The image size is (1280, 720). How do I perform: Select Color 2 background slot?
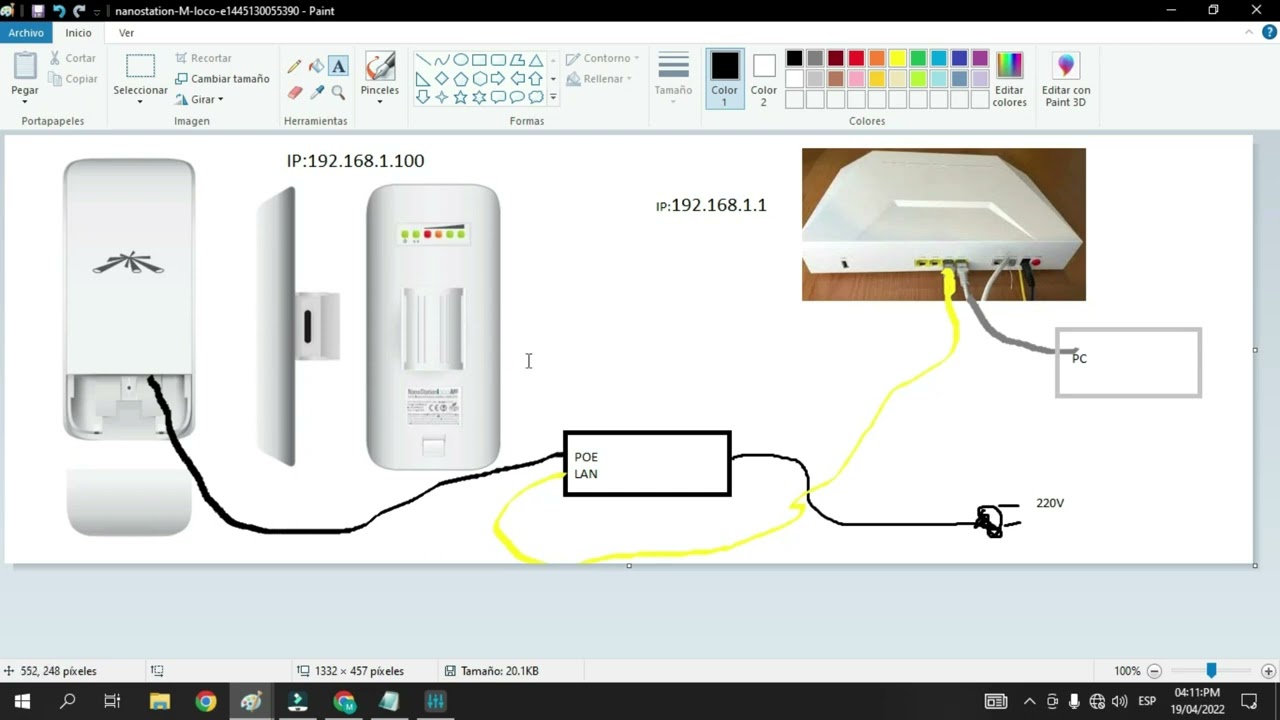[764, 79]
